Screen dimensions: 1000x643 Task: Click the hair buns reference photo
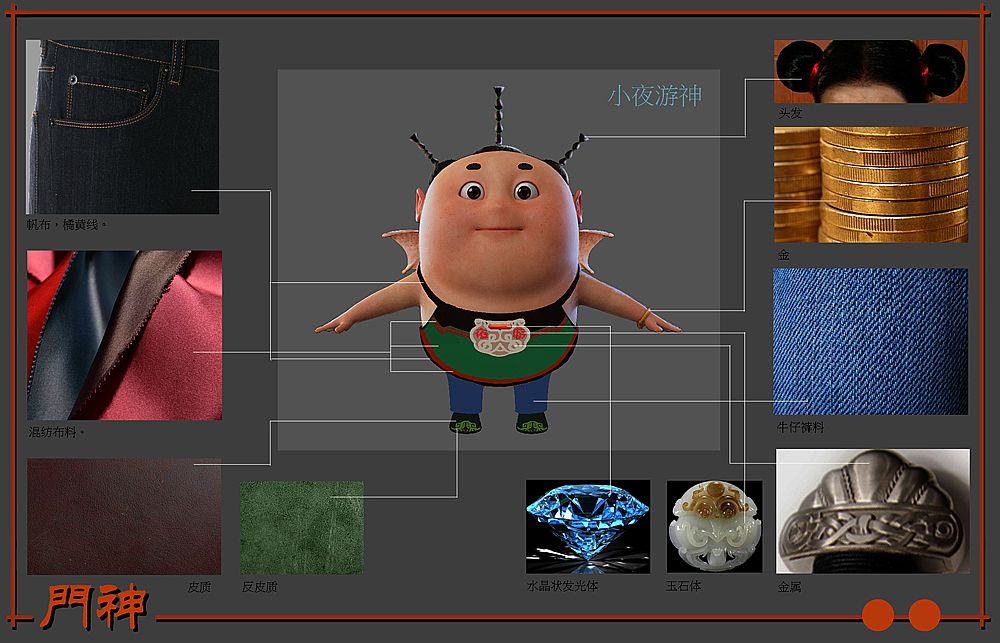pos(870,71)
